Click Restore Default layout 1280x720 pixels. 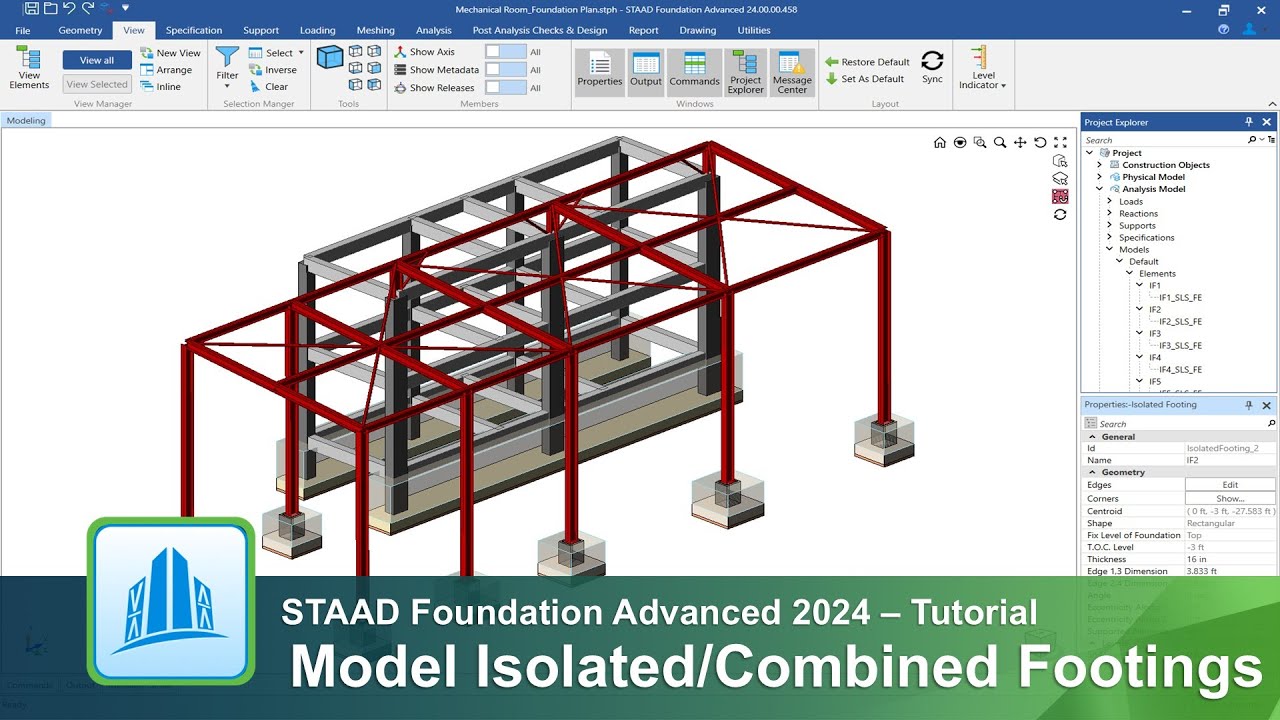coord(867,62)
